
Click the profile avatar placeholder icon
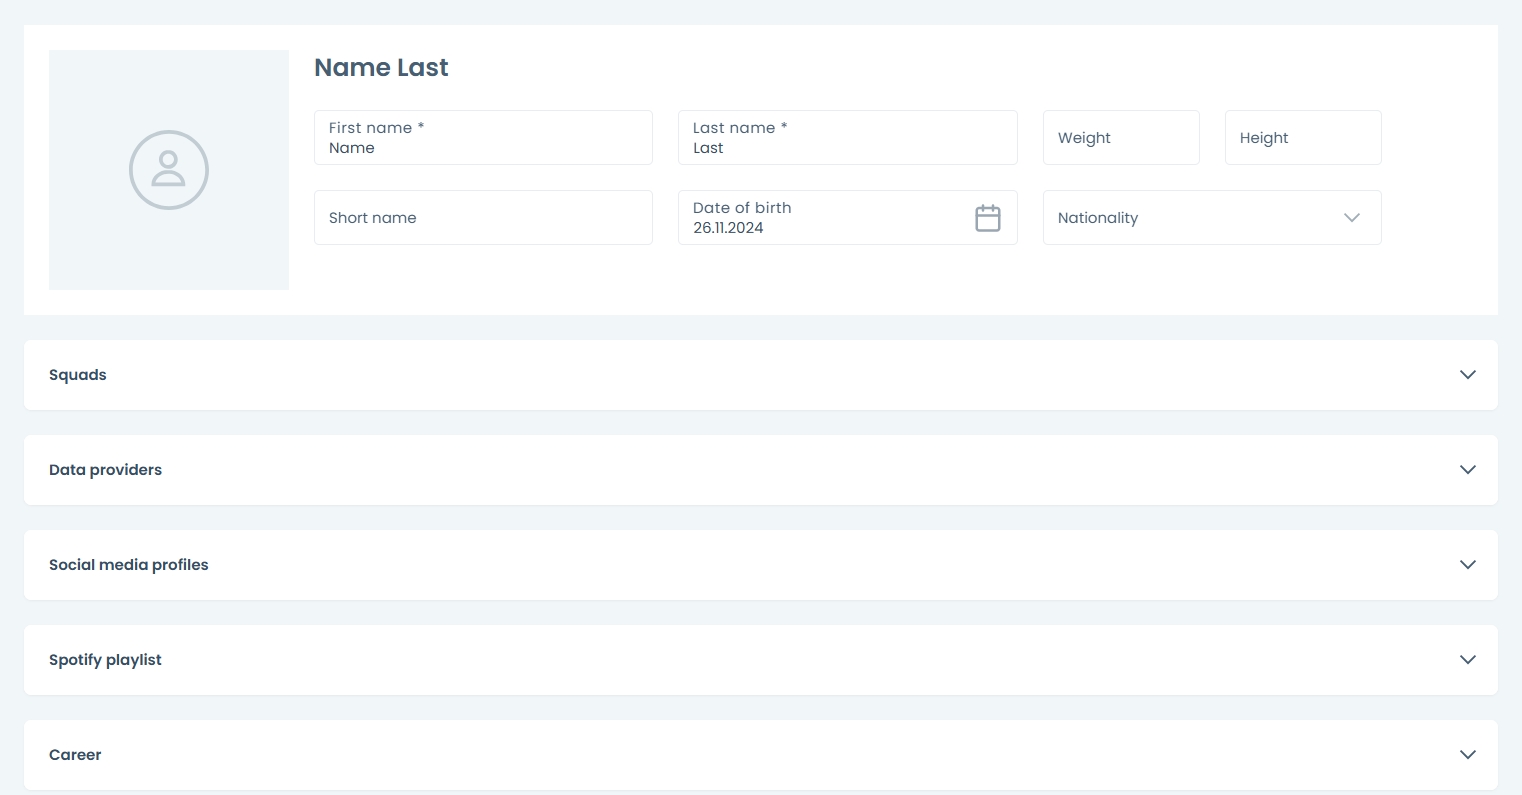[x=168, y=170]
